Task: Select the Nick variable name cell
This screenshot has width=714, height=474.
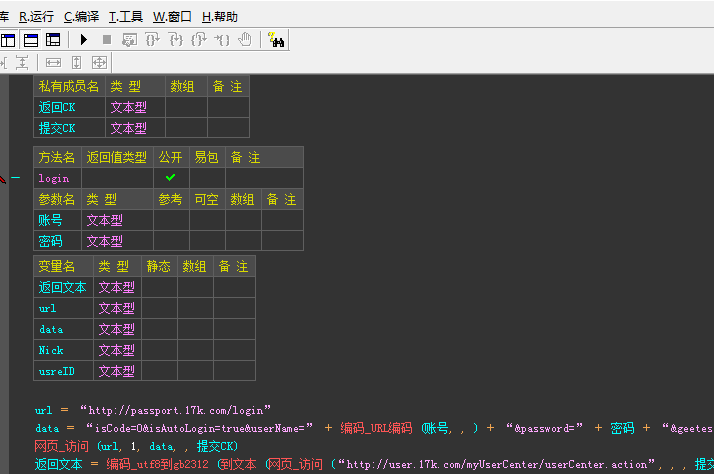Action: coord(63,350)
